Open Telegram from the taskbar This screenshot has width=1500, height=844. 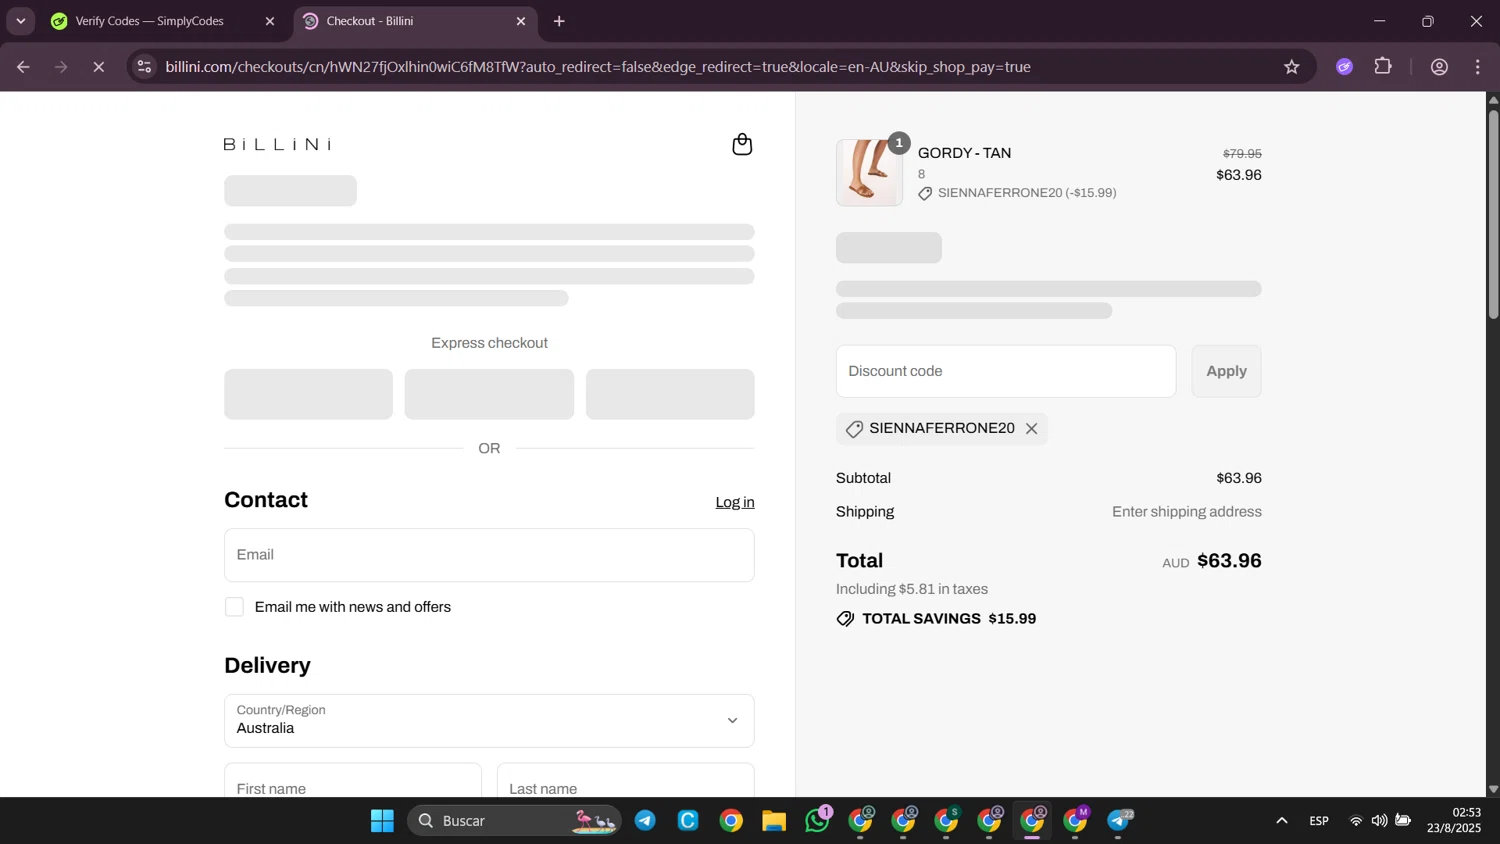(645, 821)
